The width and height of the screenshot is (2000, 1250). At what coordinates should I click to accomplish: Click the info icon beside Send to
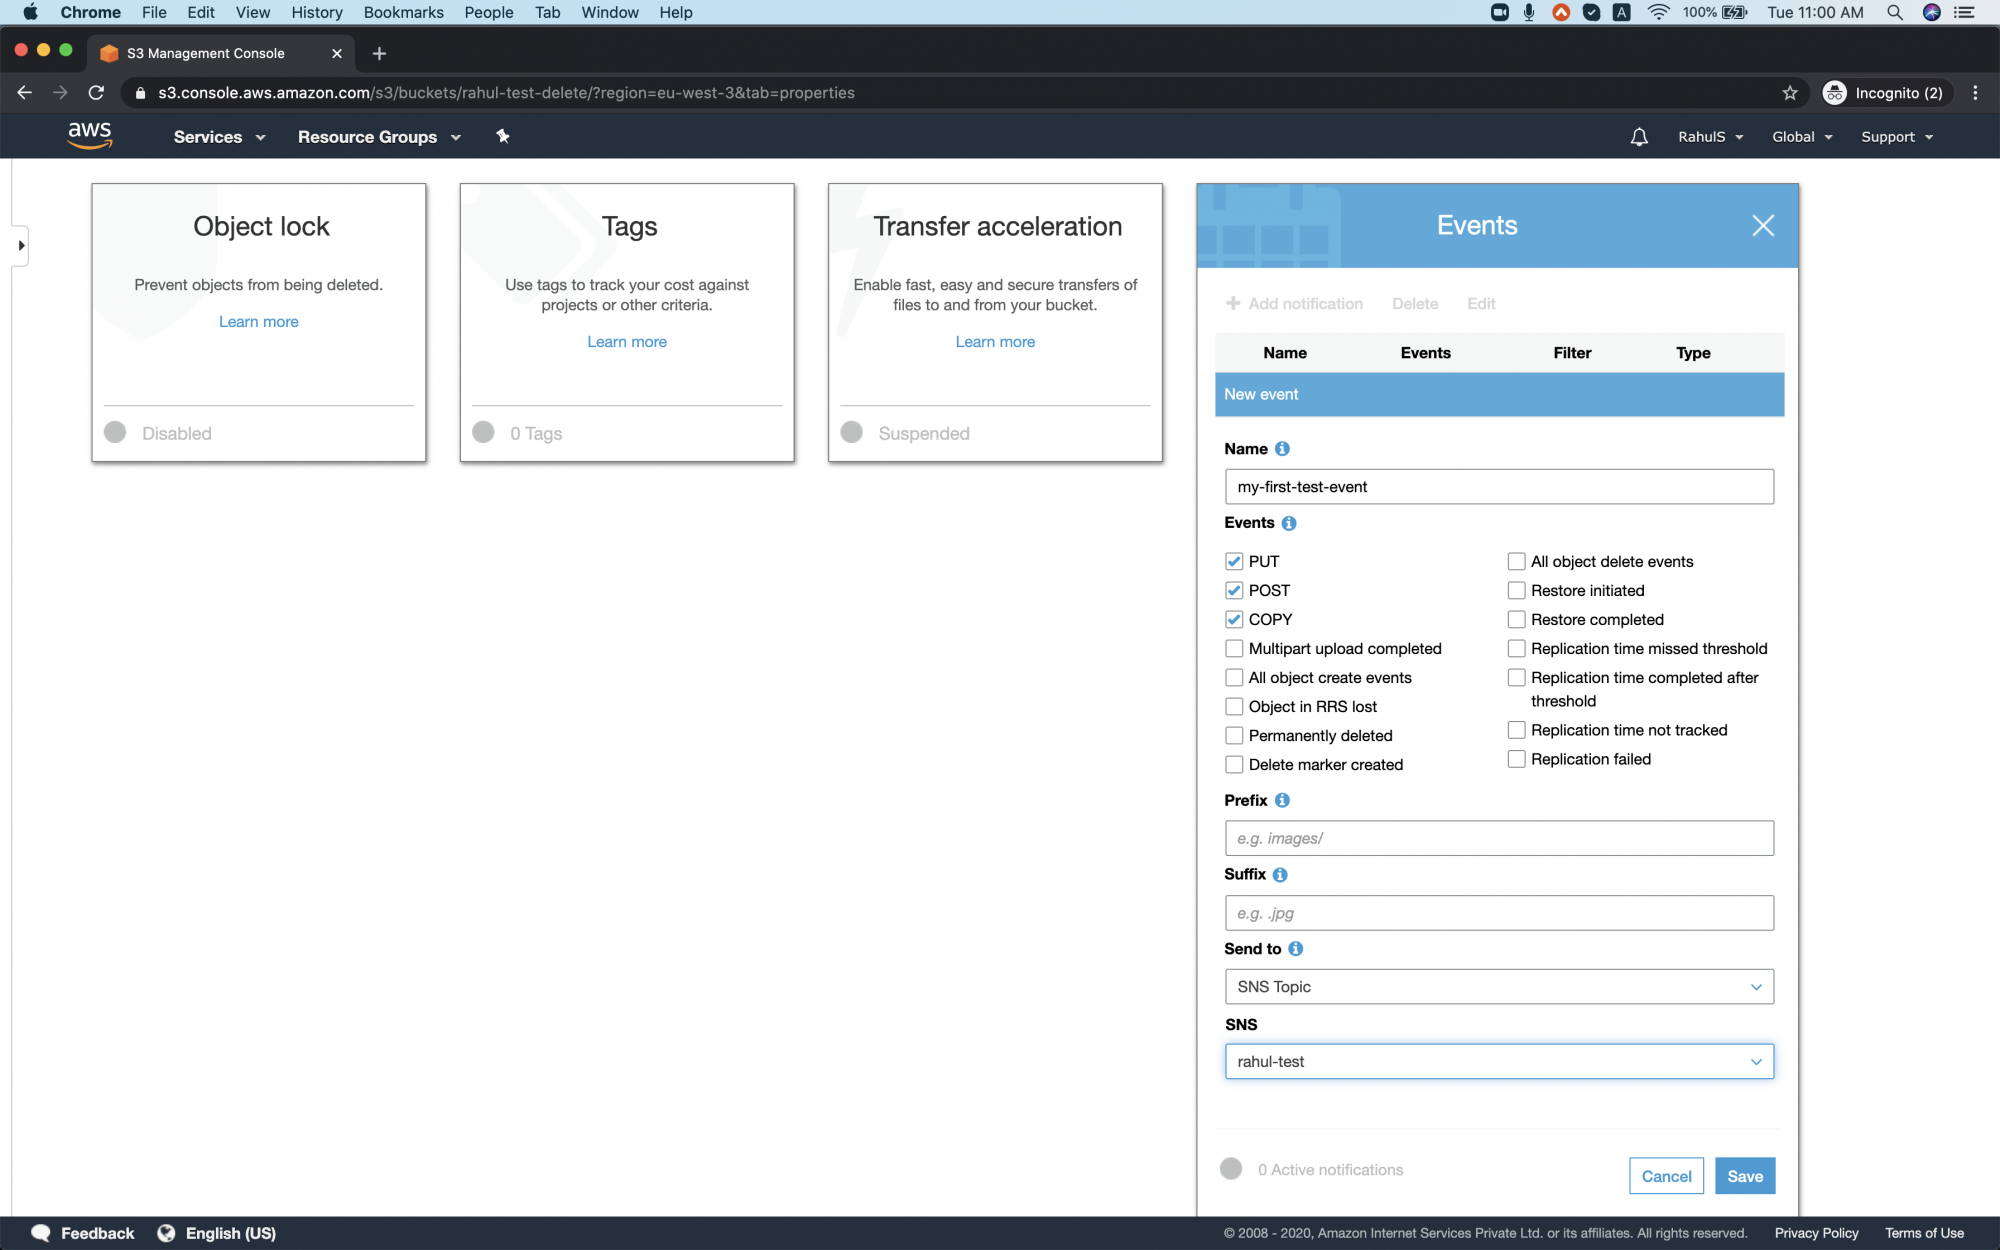pos(1296,948)
